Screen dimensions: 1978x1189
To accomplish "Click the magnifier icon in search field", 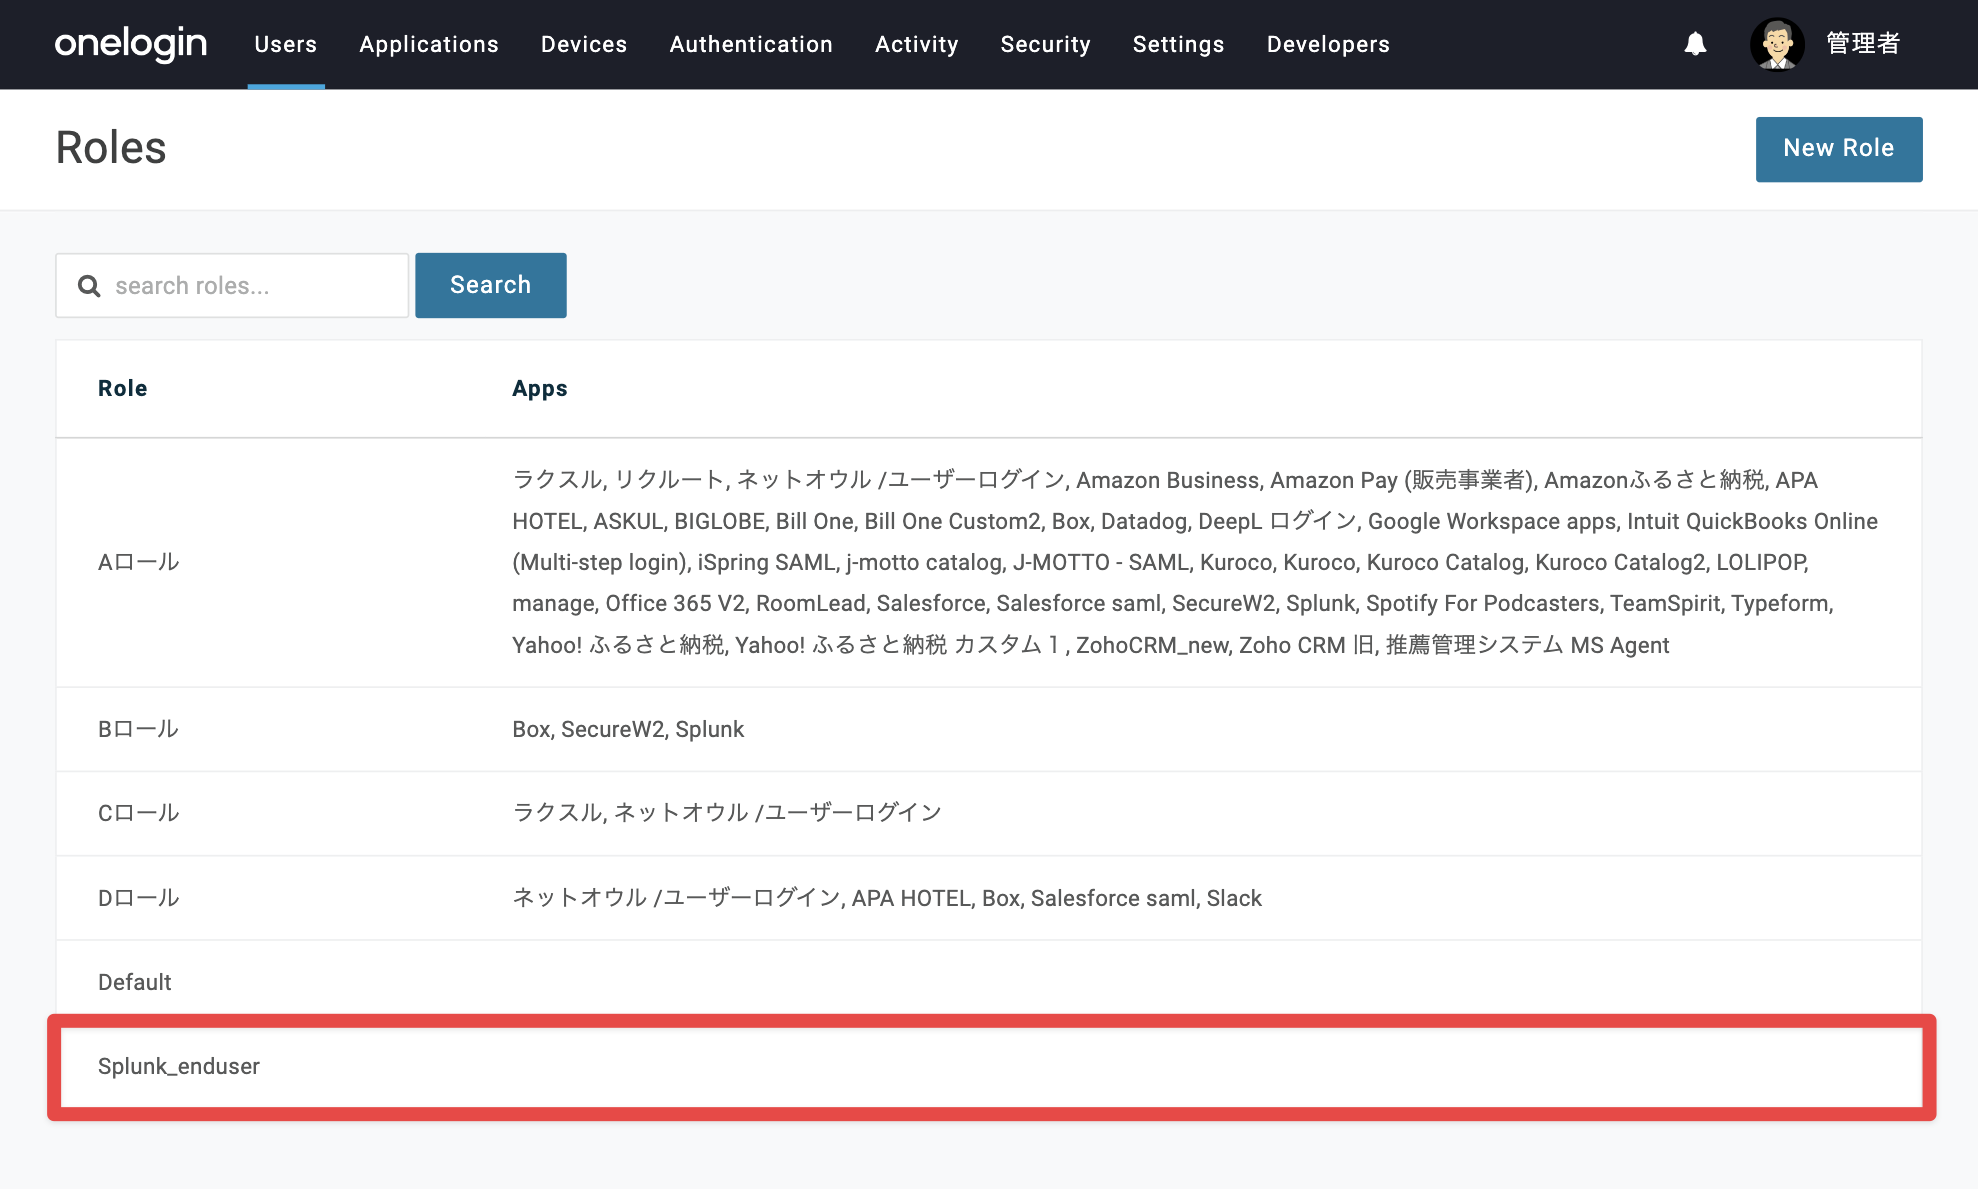I will coord(89,286).
